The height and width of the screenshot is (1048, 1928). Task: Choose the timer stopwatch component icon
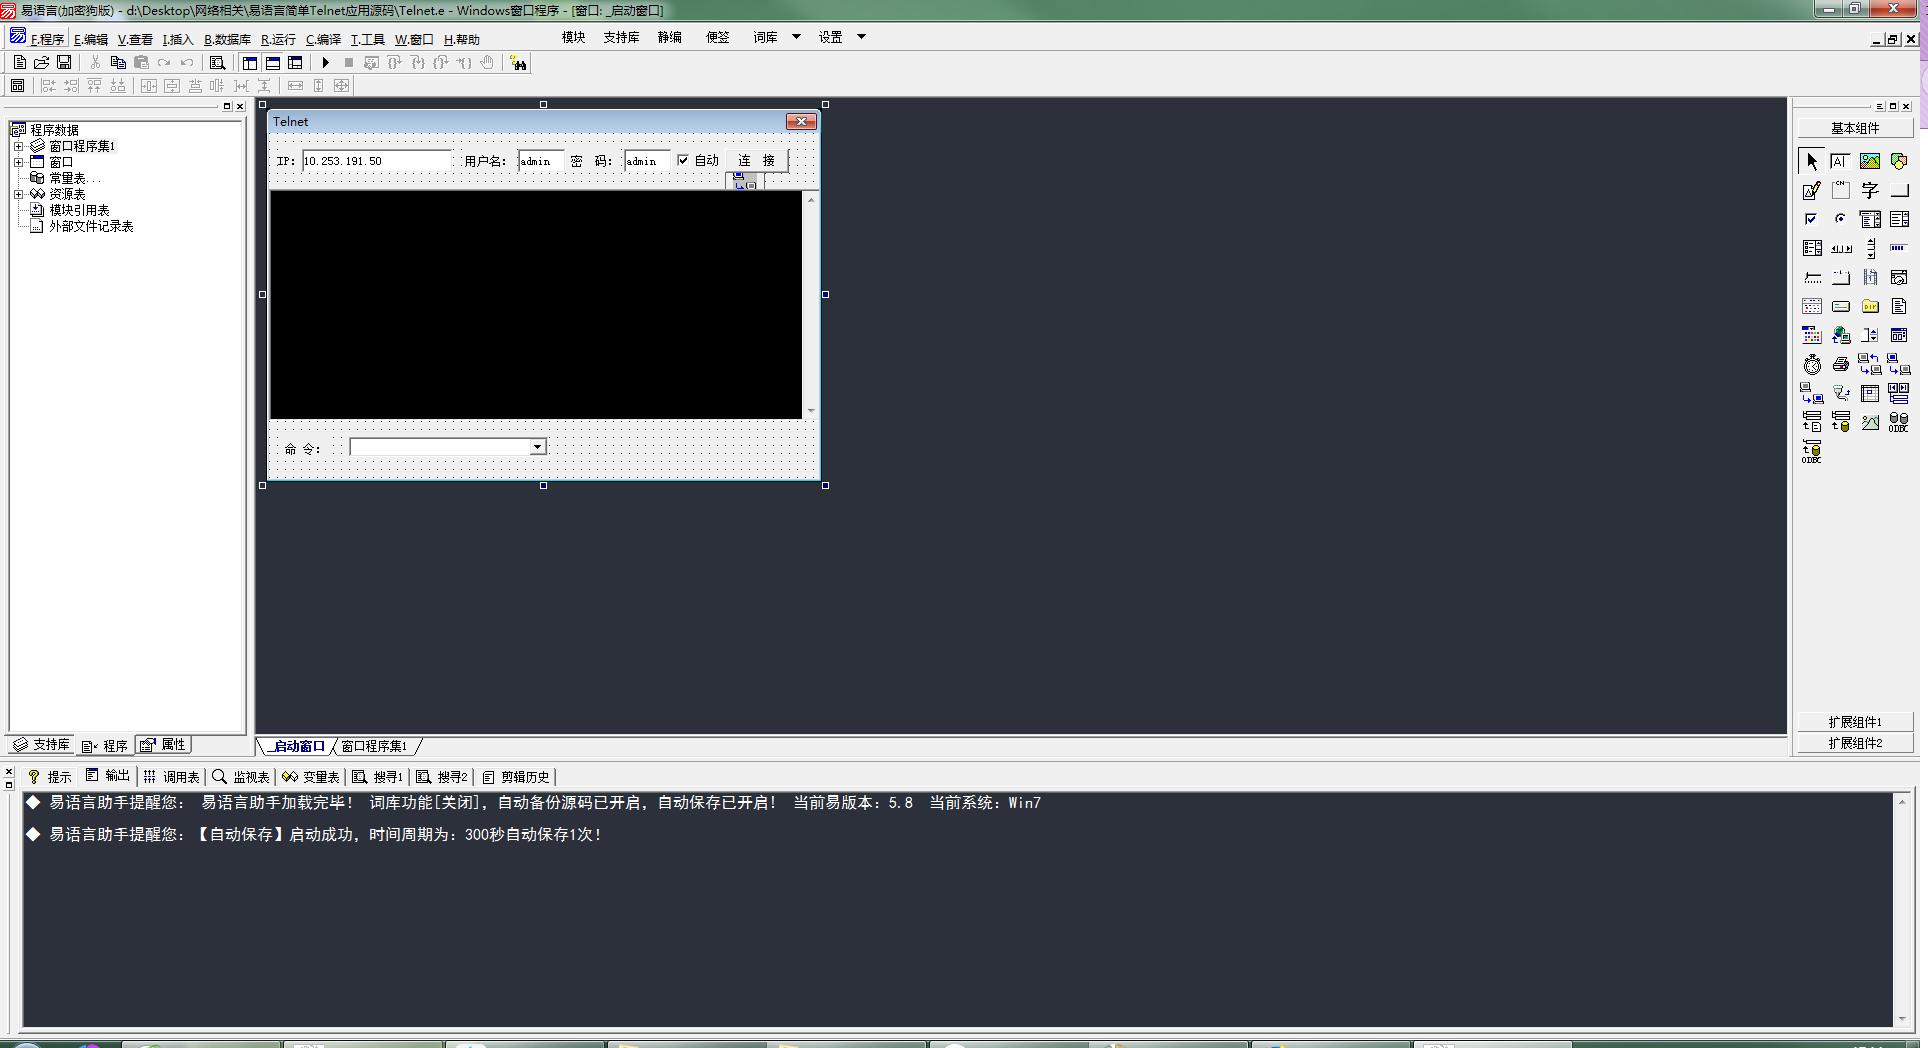click(x=1811, y=365)
